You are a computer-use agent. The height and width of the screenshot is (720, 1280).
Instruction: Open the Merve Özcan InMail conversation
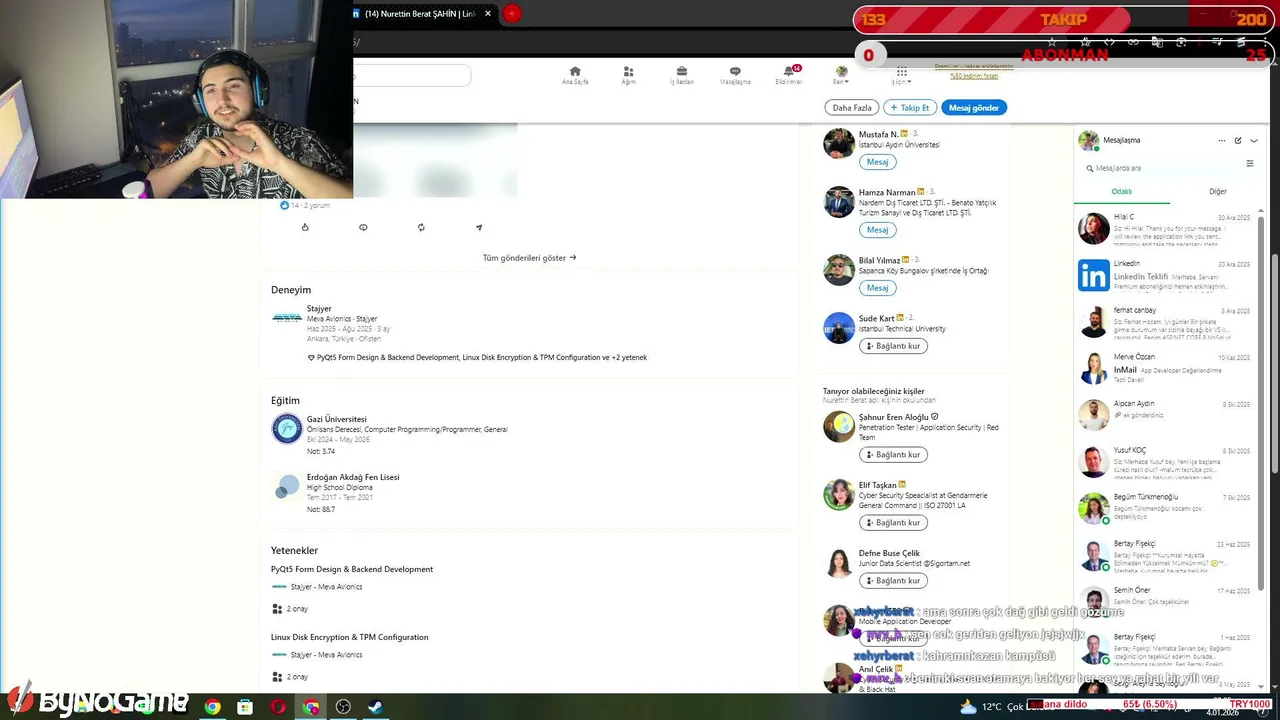click(x=1164, y=368)
